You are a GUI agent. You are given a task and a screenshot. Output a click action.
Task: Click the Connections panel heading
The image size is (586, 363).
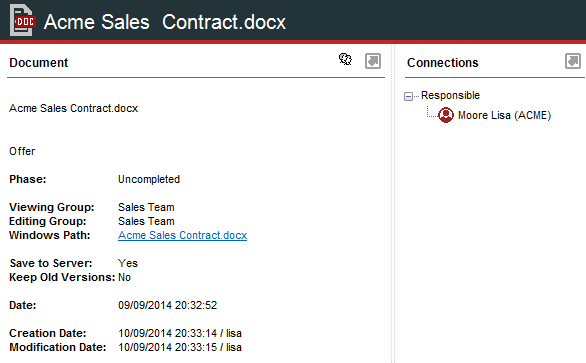(442, 62)
